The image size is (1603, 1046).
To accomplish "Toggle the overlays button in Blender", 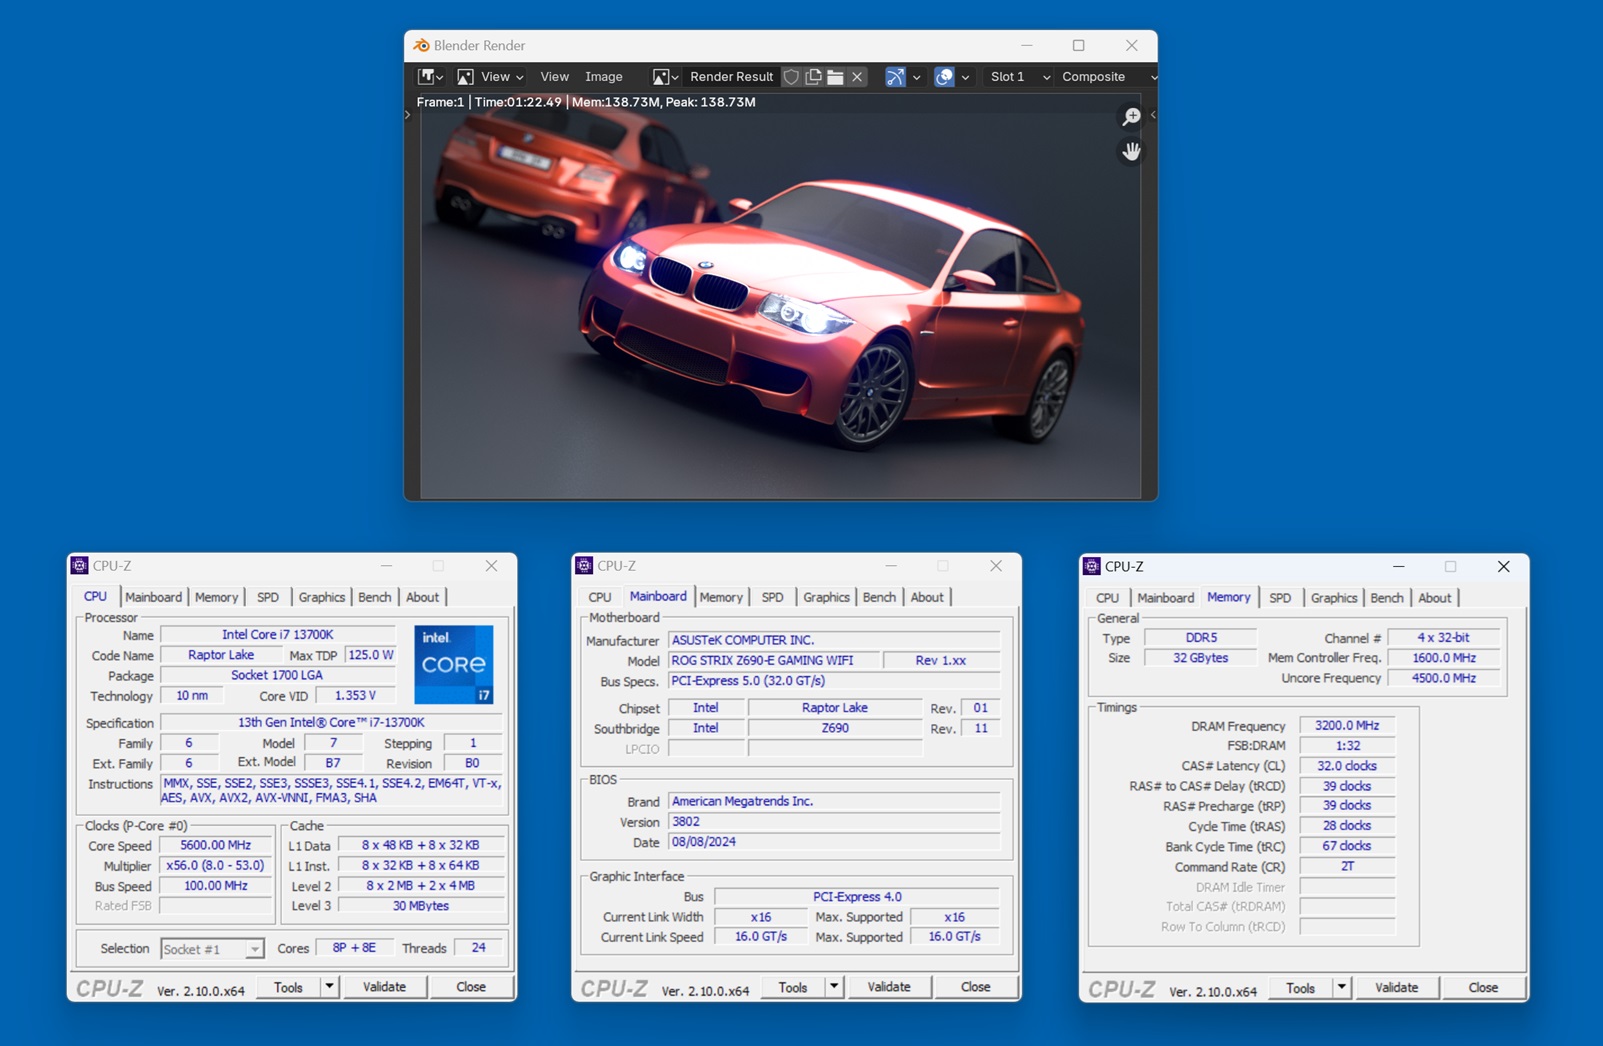I will click(x=944, y=77).
